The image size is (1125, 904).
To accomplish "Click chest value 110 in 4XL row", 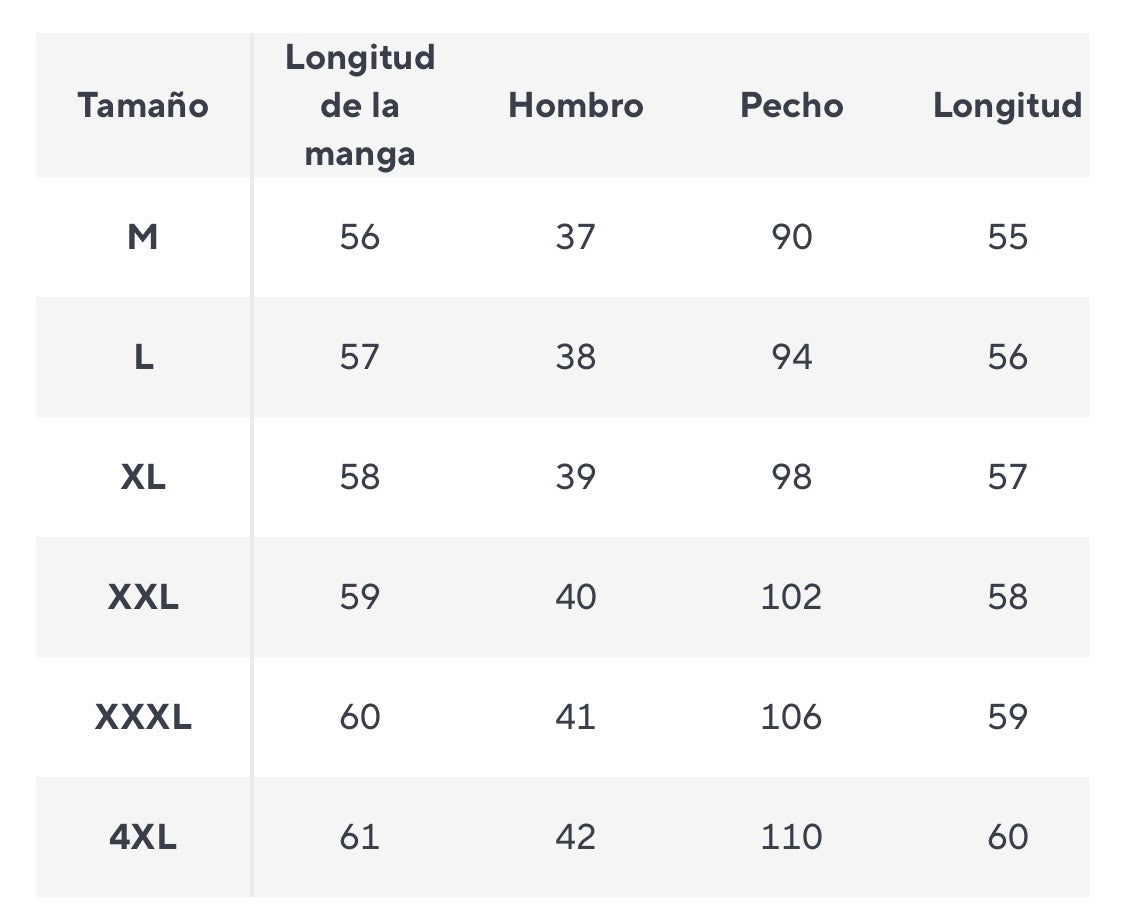I will [792, 837].
